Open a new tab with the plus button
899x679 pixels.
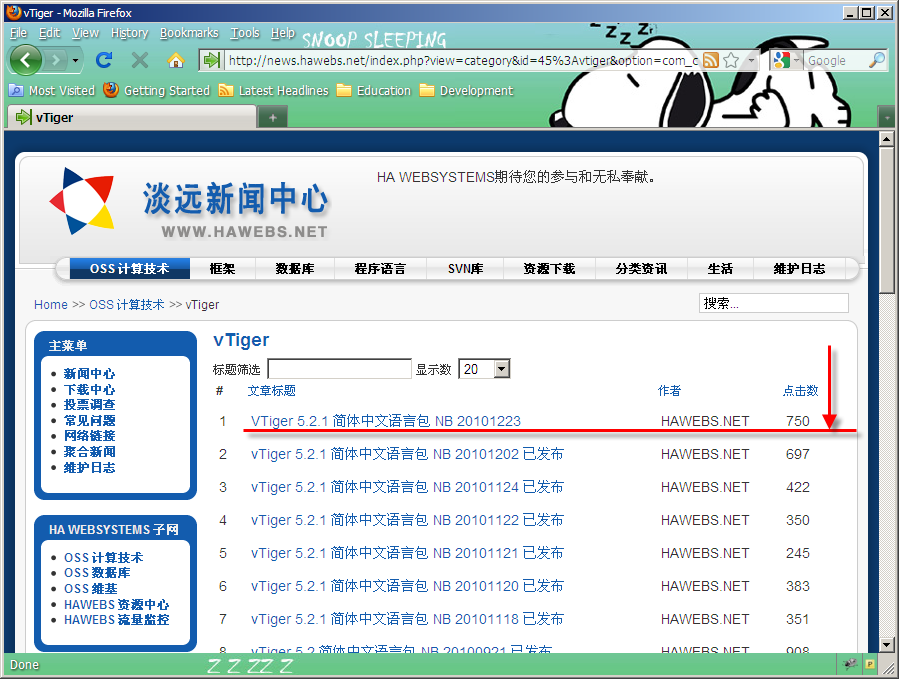pyautogui.click(x=273, y=118)
